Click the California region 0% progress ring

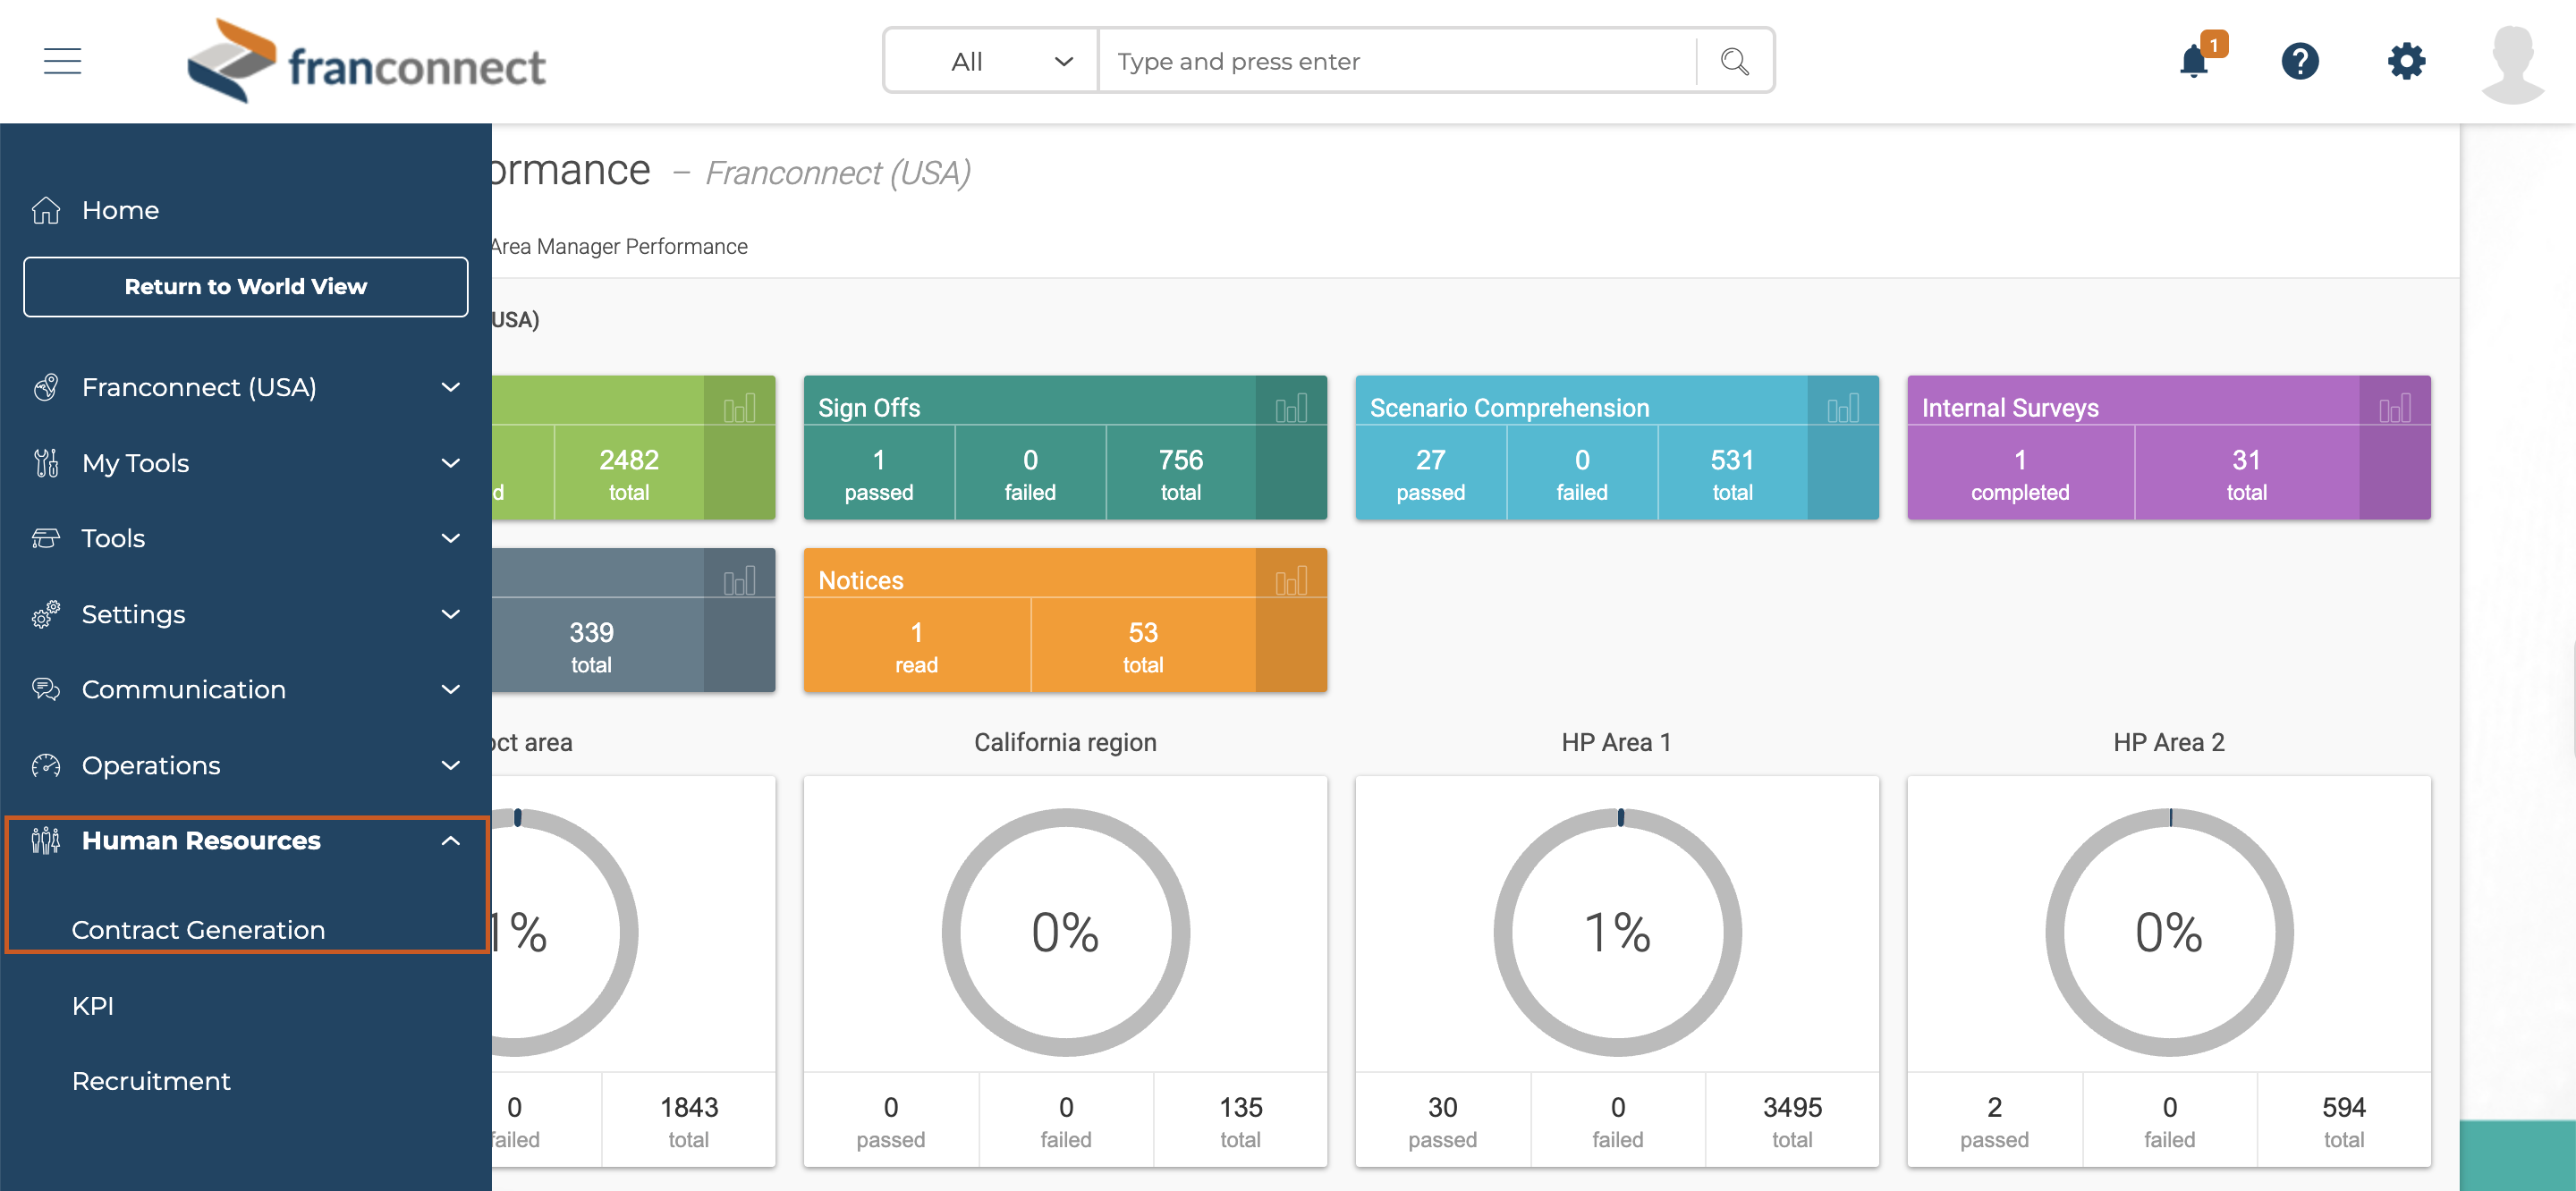[x=1065, y=932]
